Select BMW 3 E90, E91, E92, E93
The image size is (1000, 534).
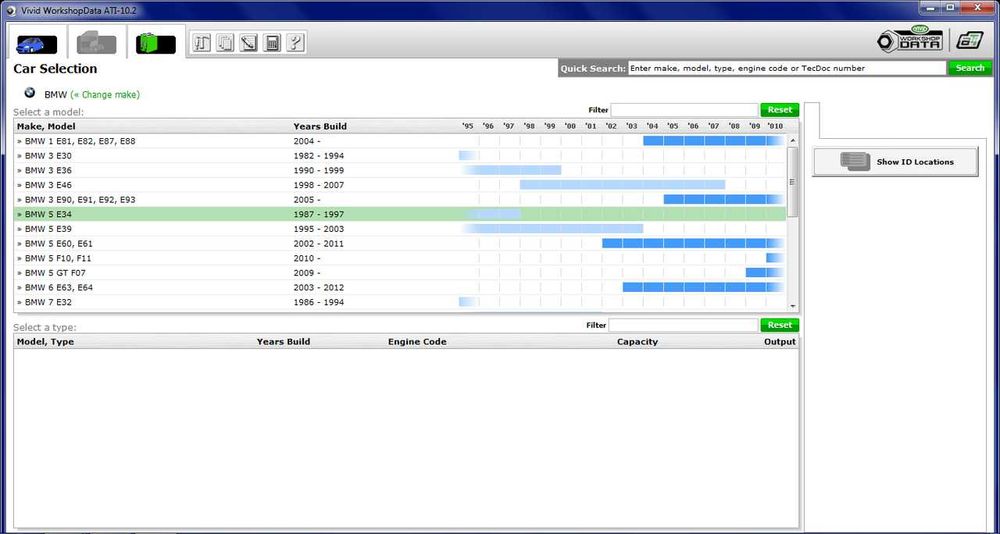(401, 200)
